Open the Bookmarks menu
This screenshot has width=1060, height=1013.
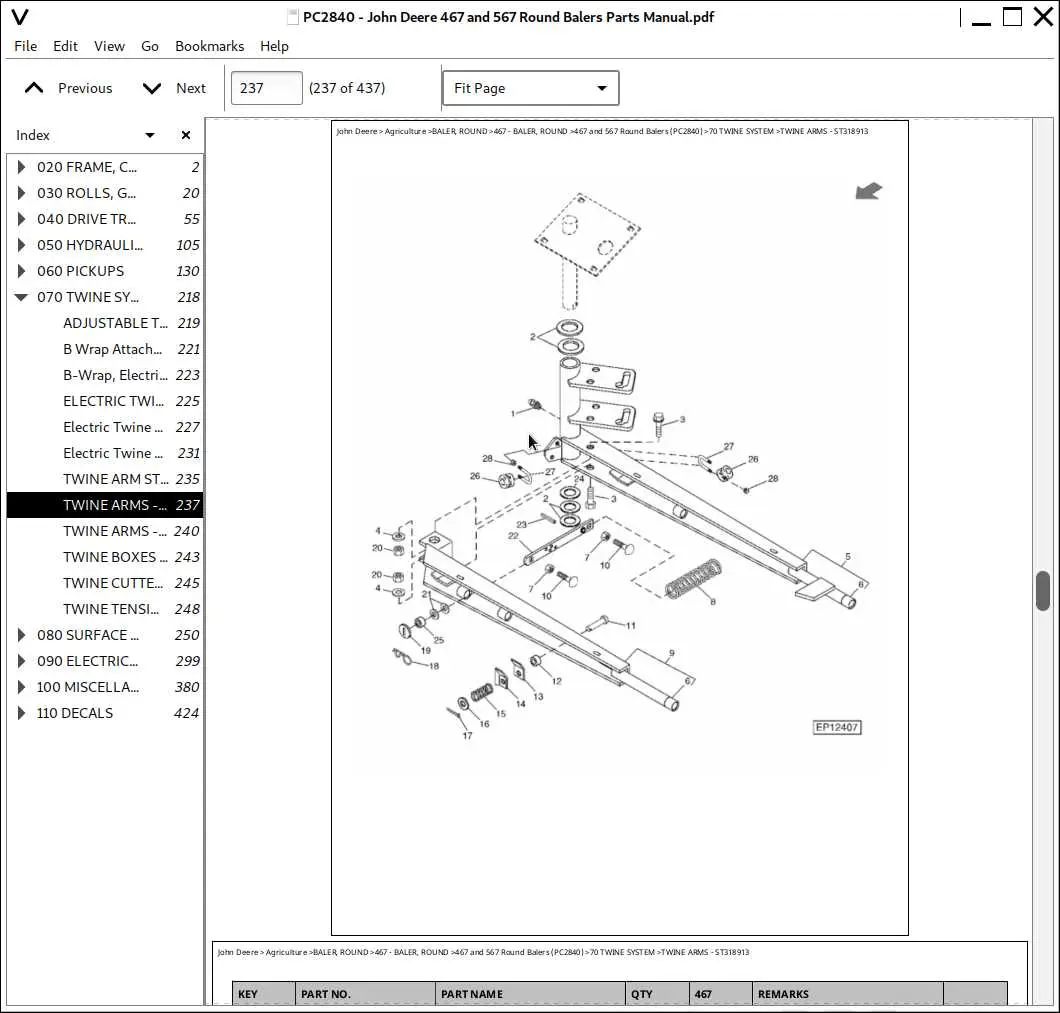(210, 46)
